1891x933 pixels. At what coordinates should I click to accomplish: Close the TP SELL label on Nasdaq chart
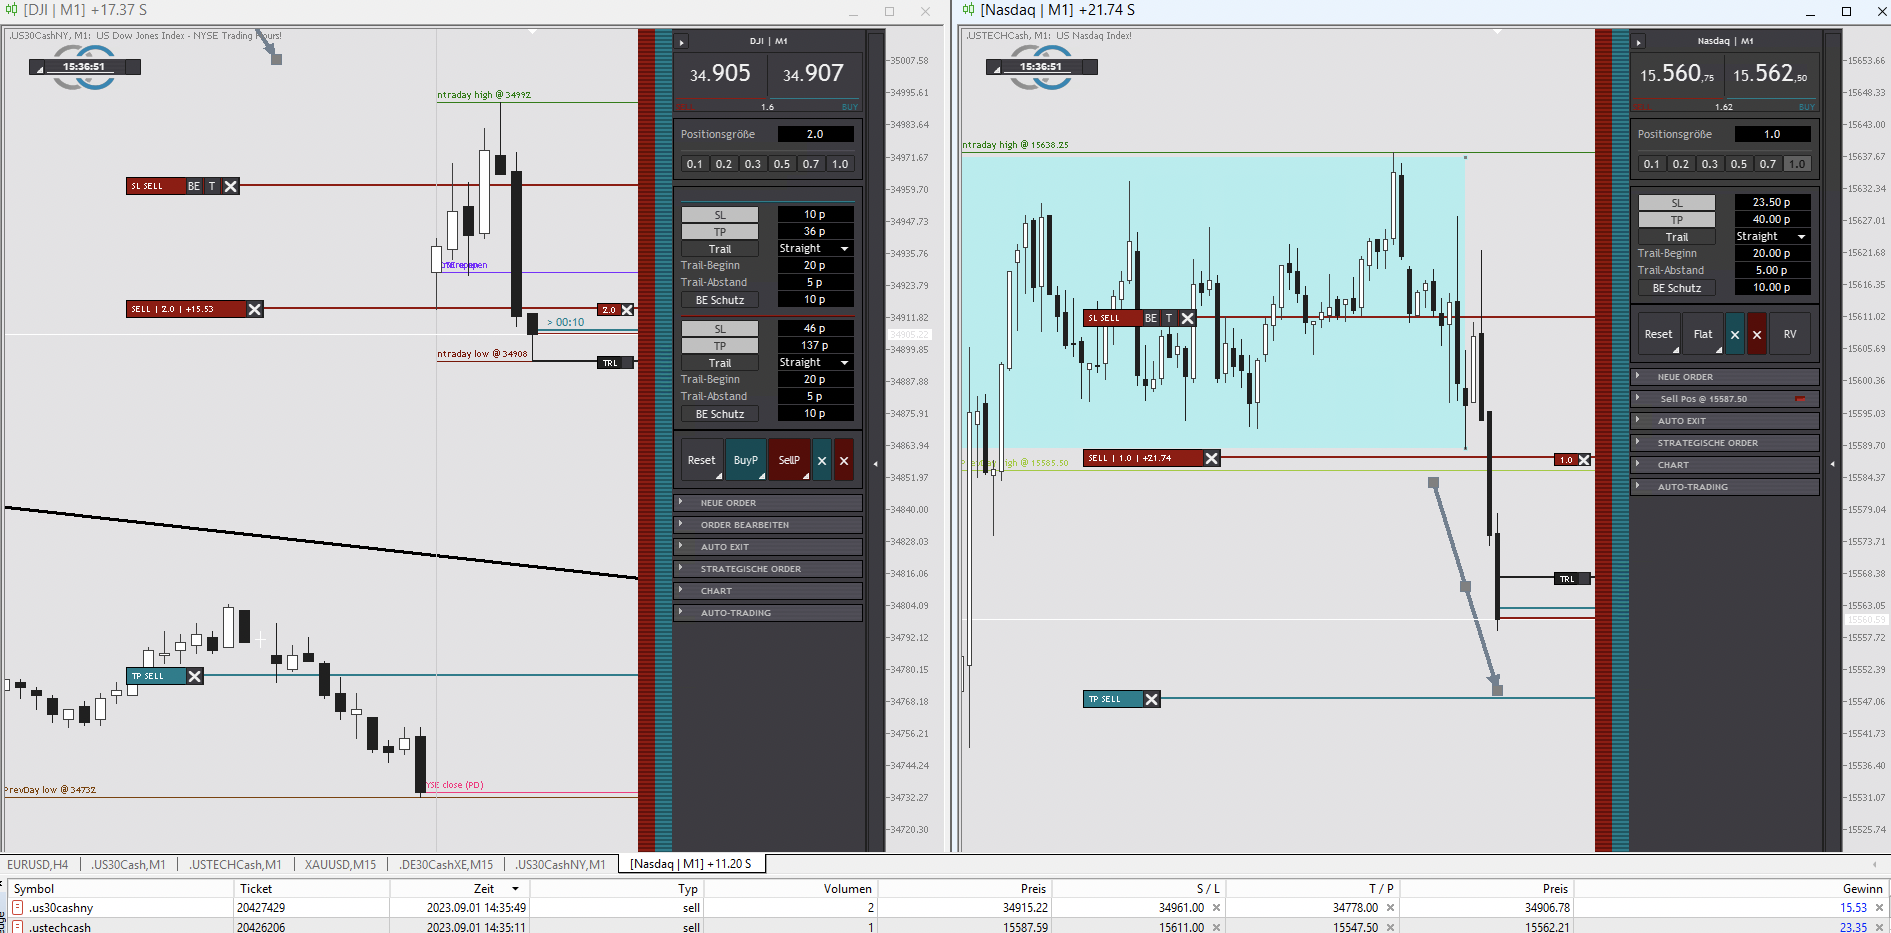coord(1152,699)
